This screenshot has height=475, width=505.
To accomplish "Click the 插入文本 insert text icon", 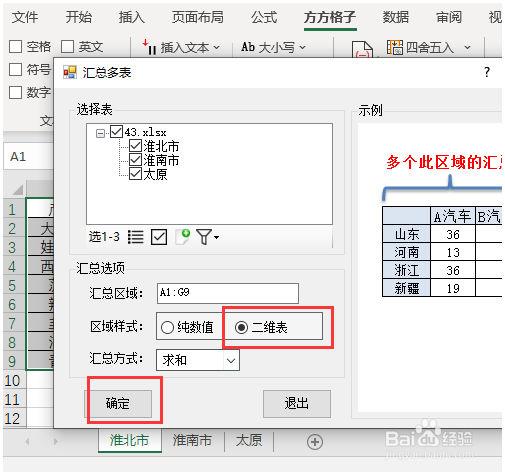I will 149,47.
